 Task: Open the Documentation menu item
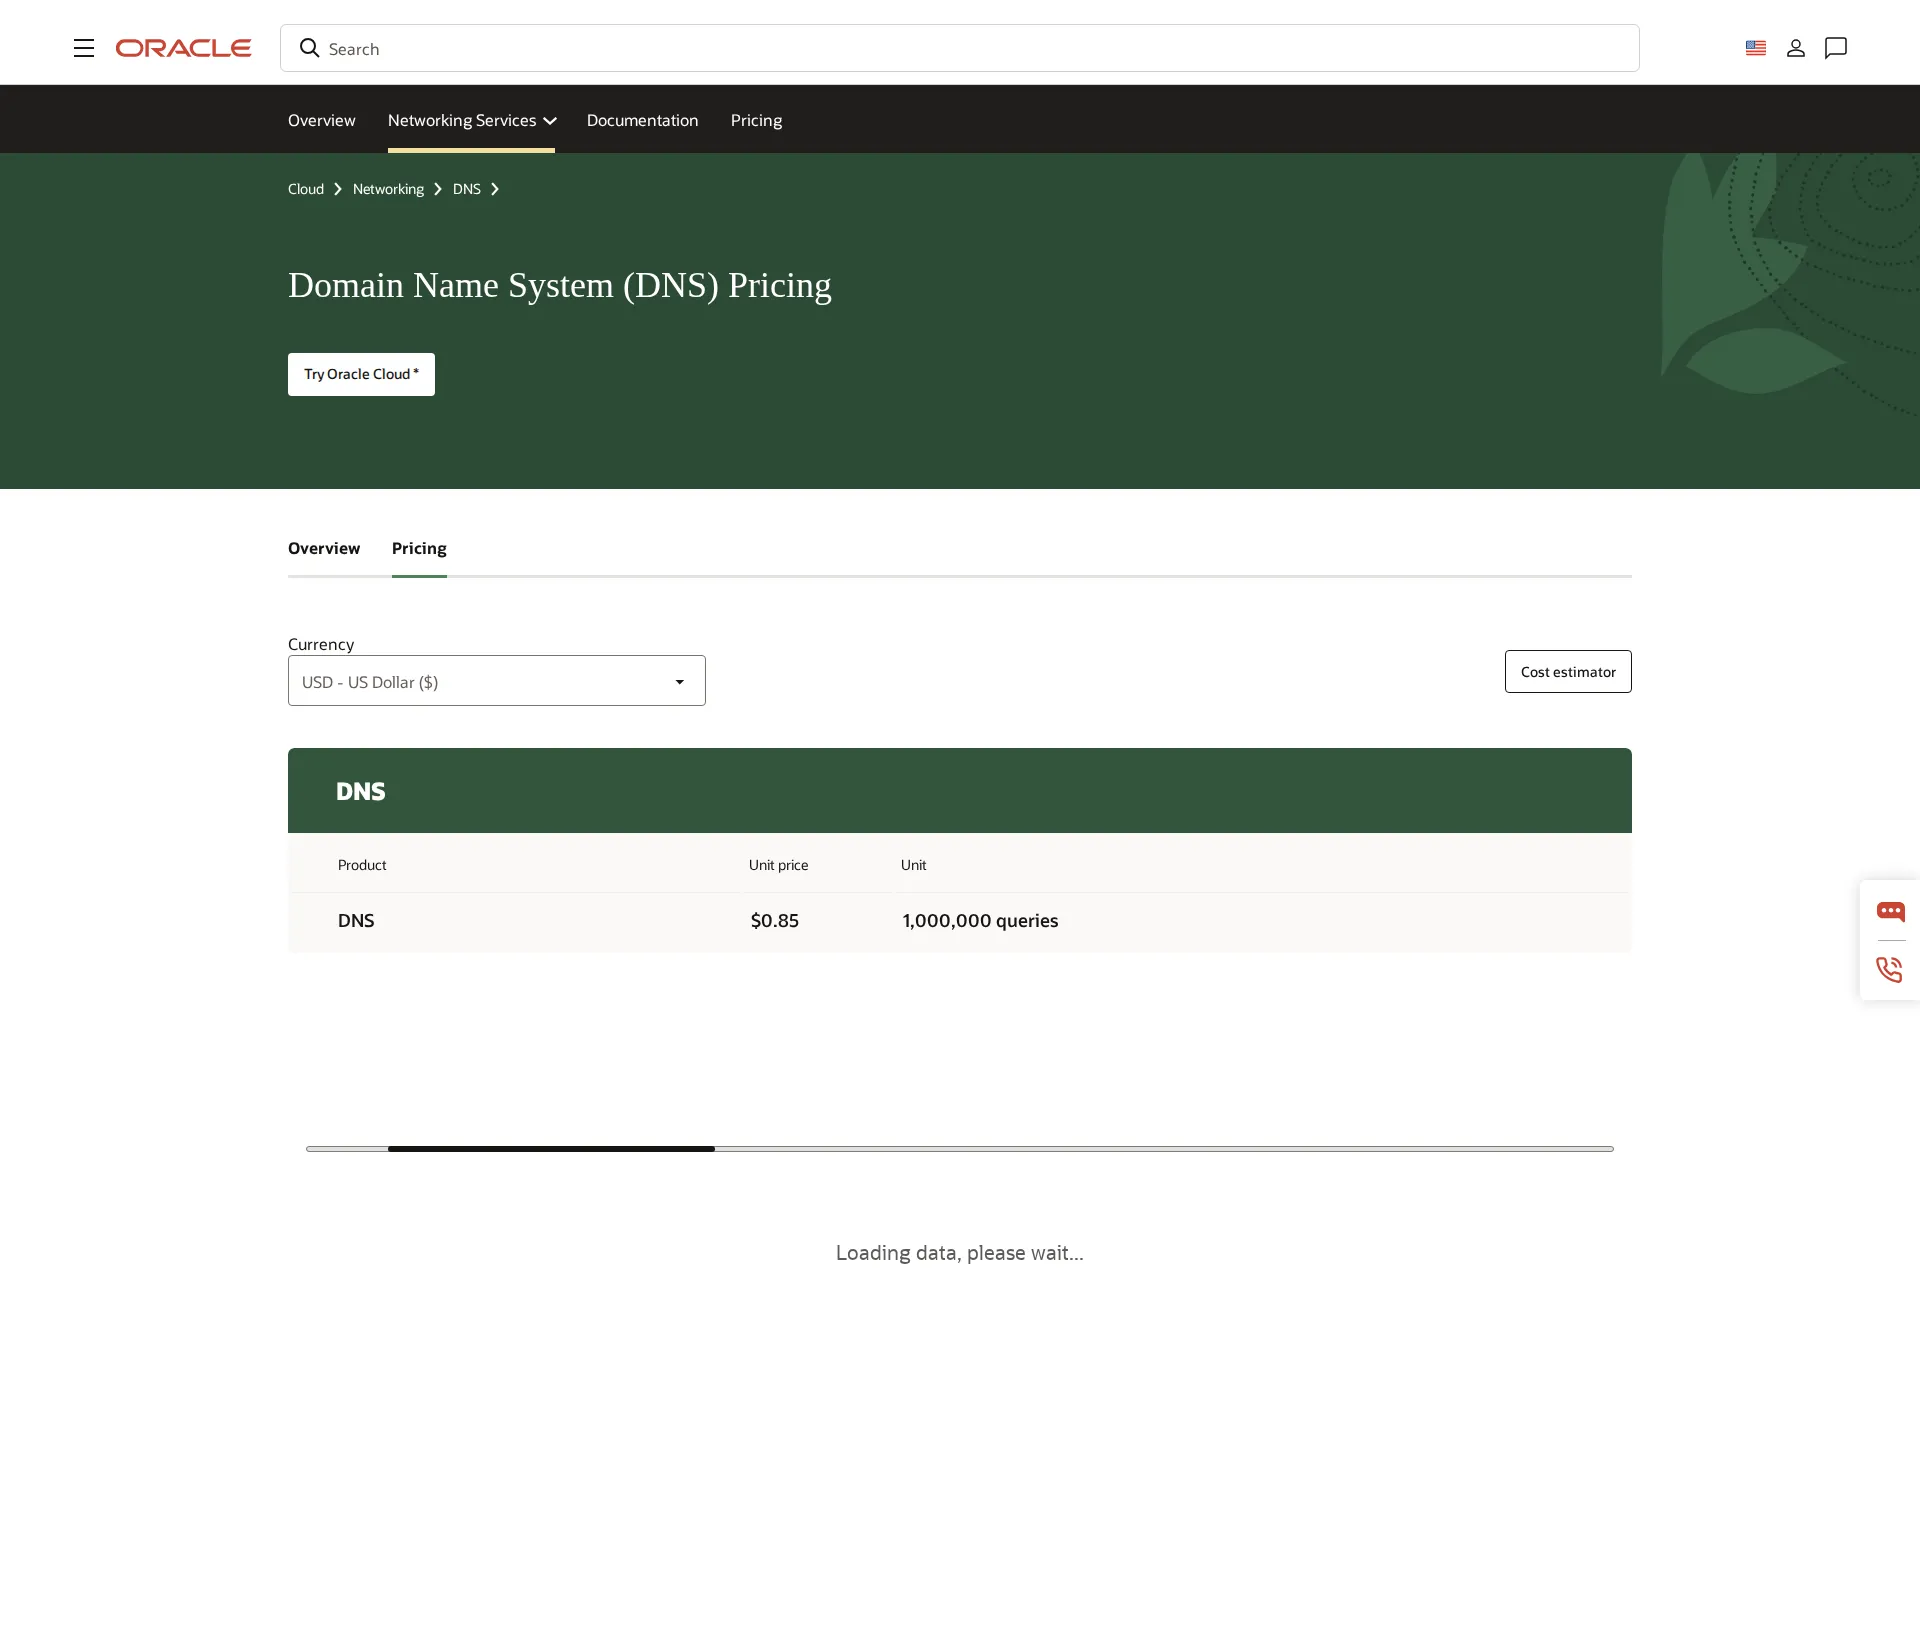(641, 120)
